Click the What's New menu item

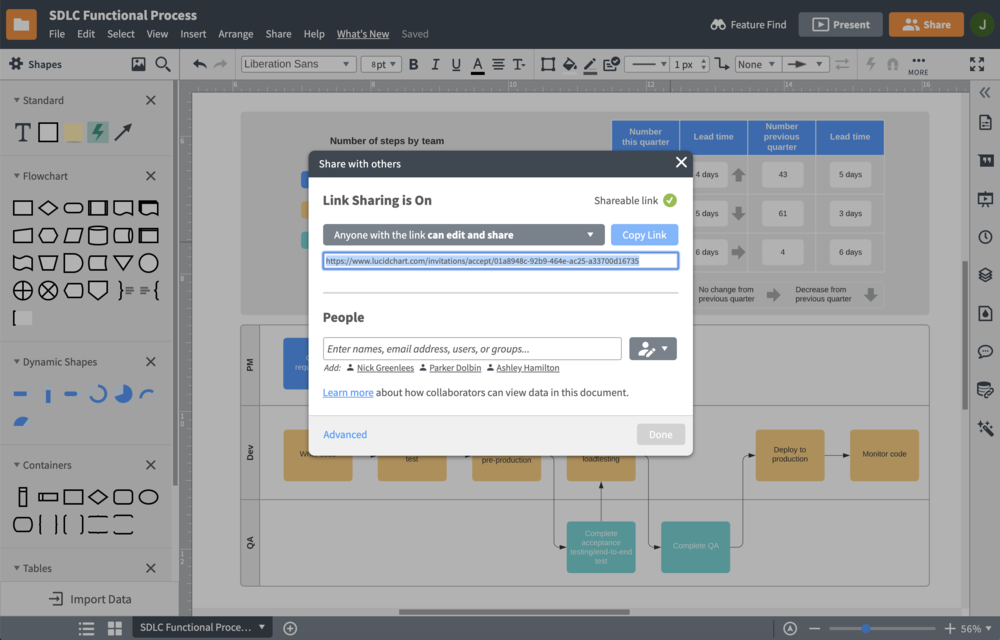click(x=362, y=33)
